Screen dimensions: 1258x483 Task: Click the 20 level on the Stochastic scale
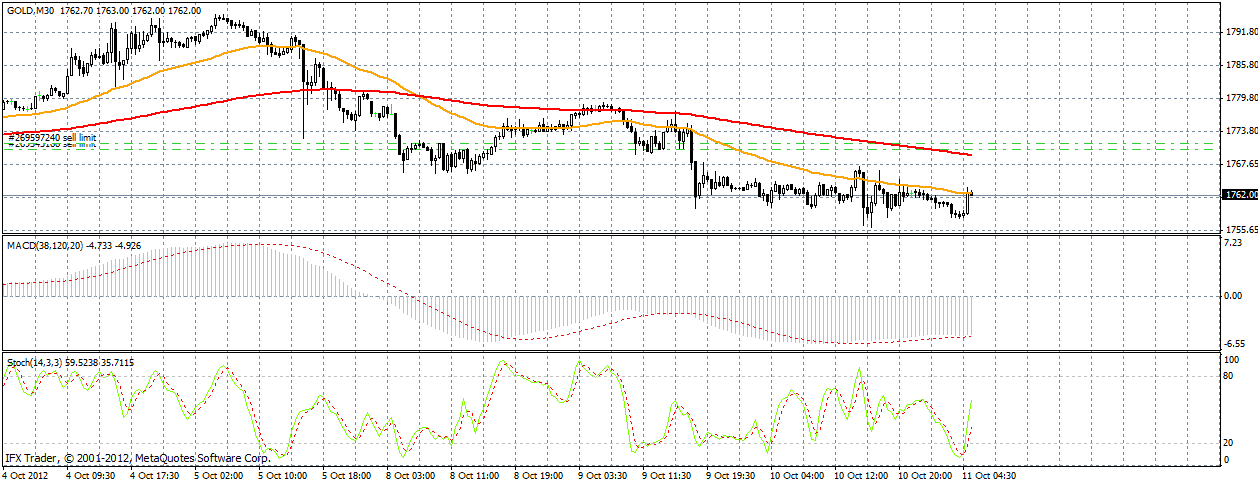[1231, 442]
